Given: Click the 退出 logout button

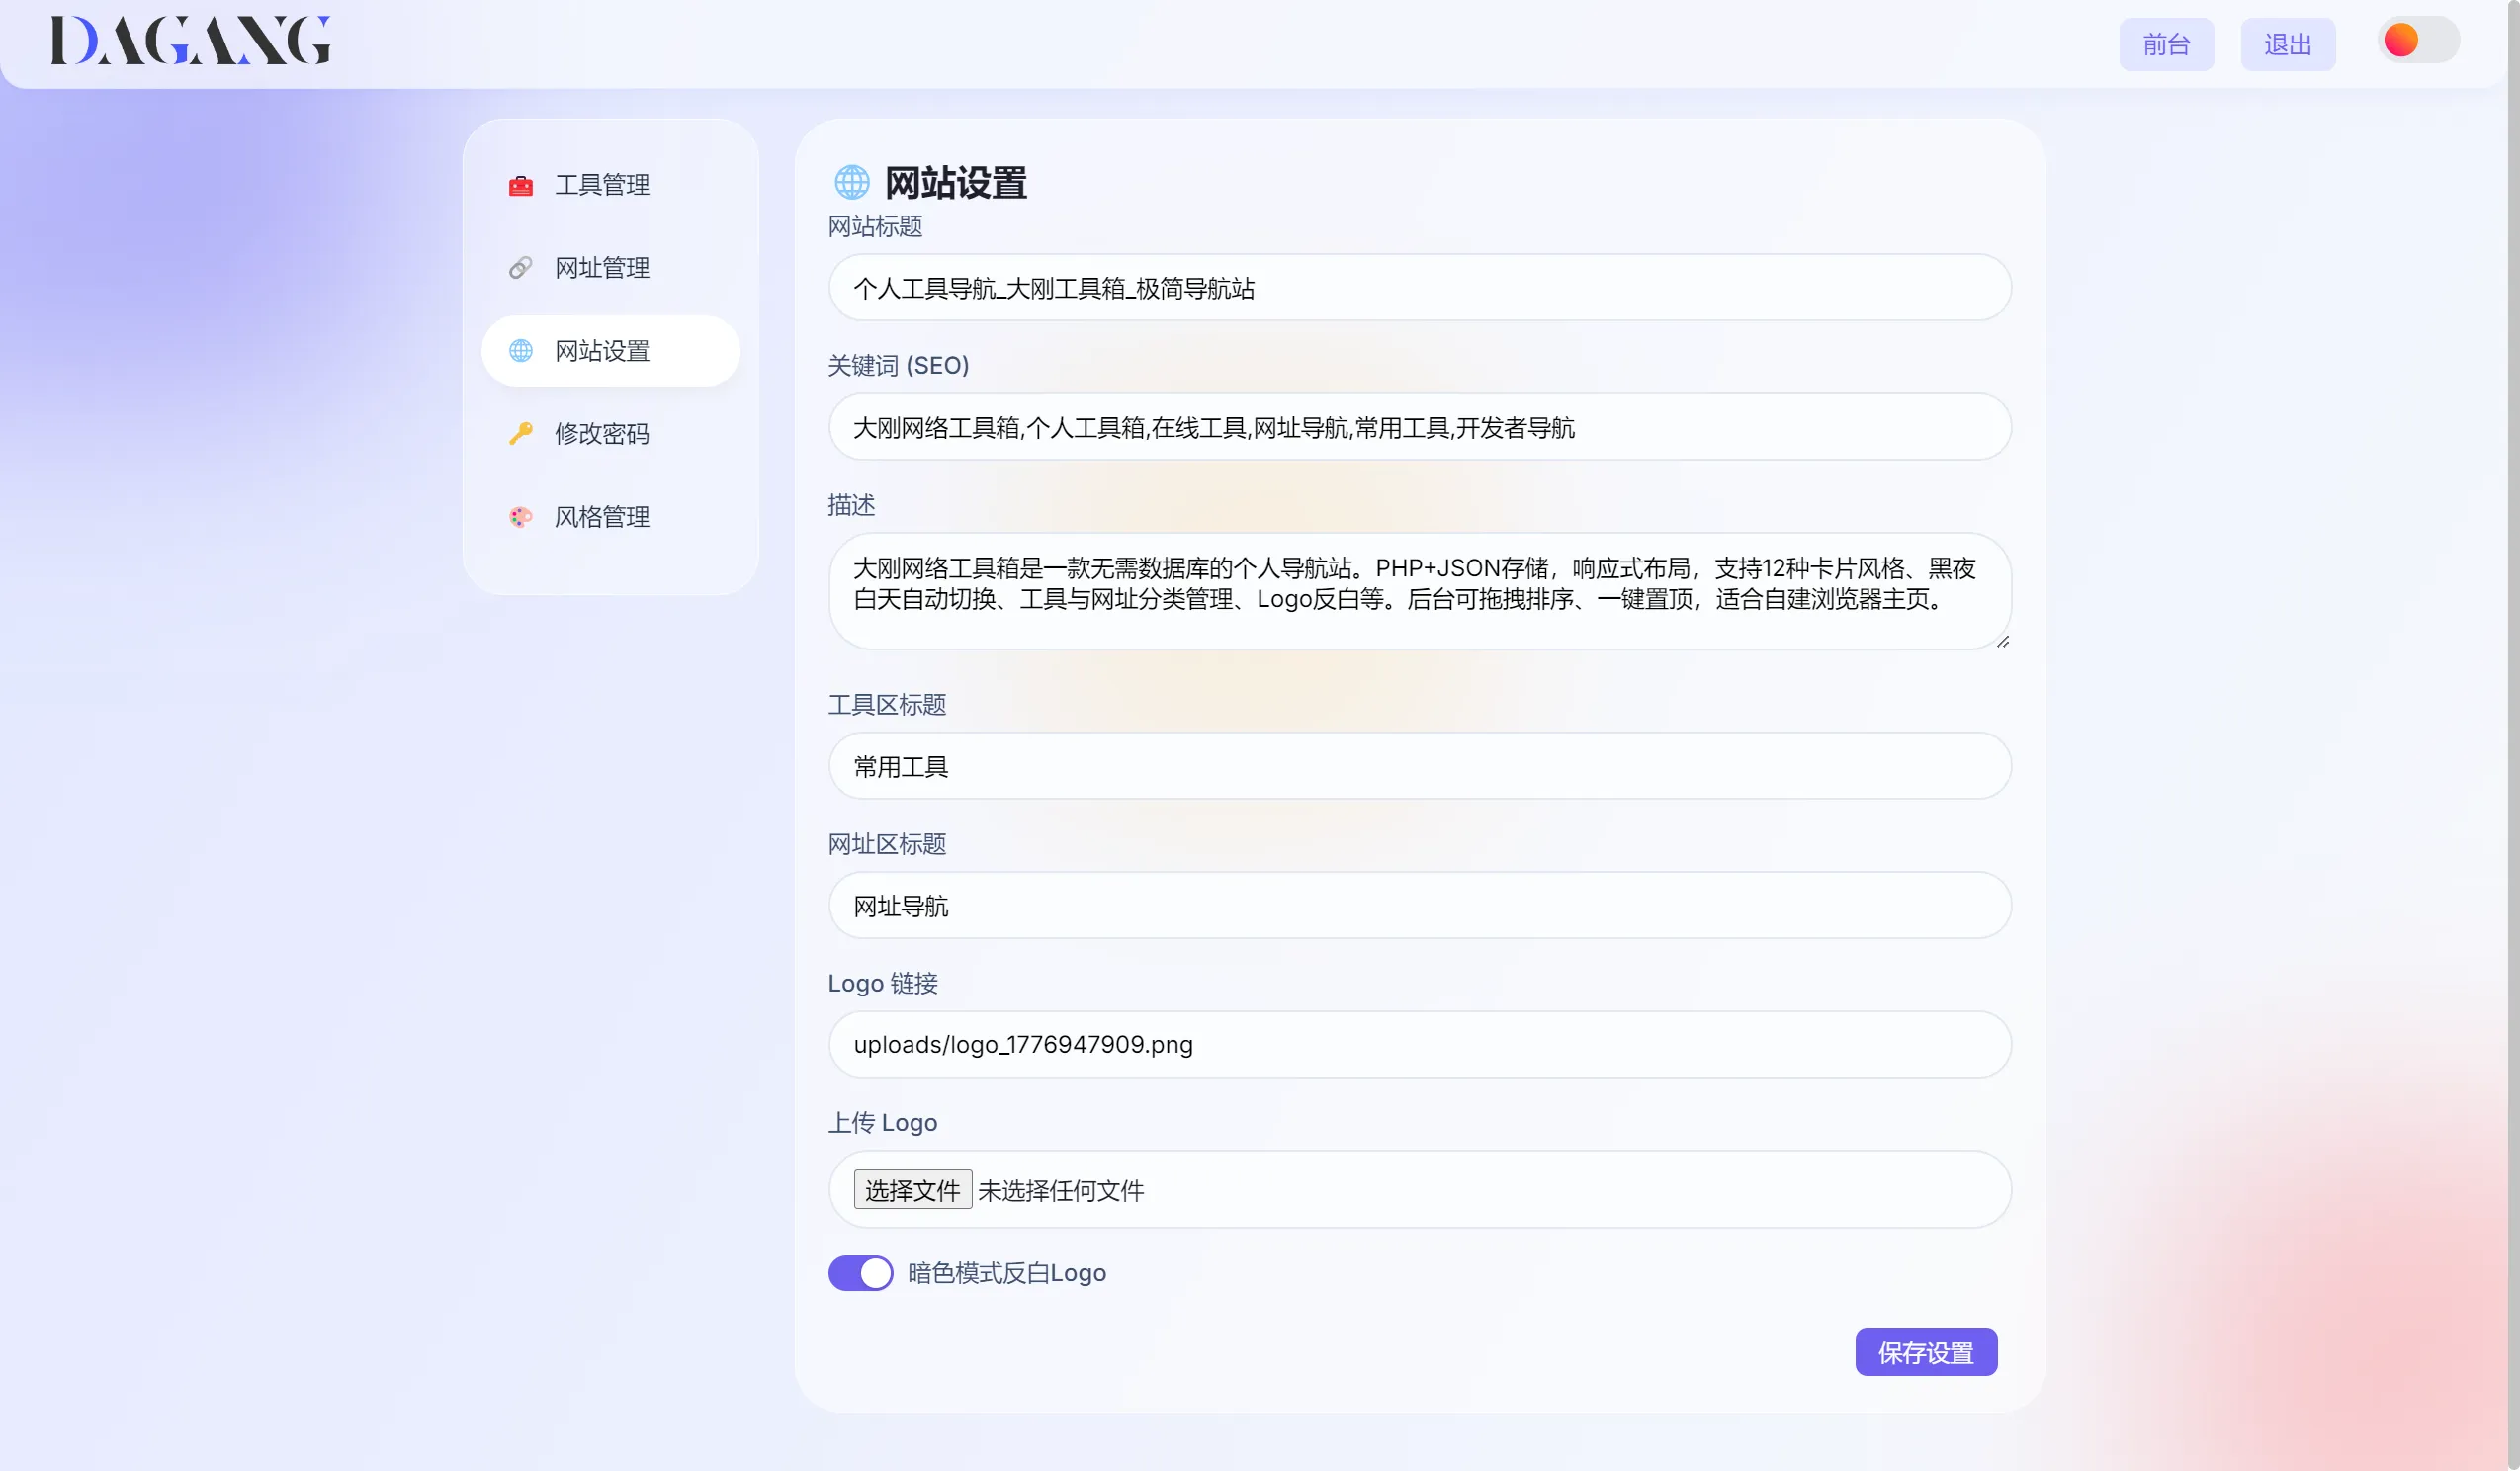Looking at the screenshot, I should coord(2288,44).
